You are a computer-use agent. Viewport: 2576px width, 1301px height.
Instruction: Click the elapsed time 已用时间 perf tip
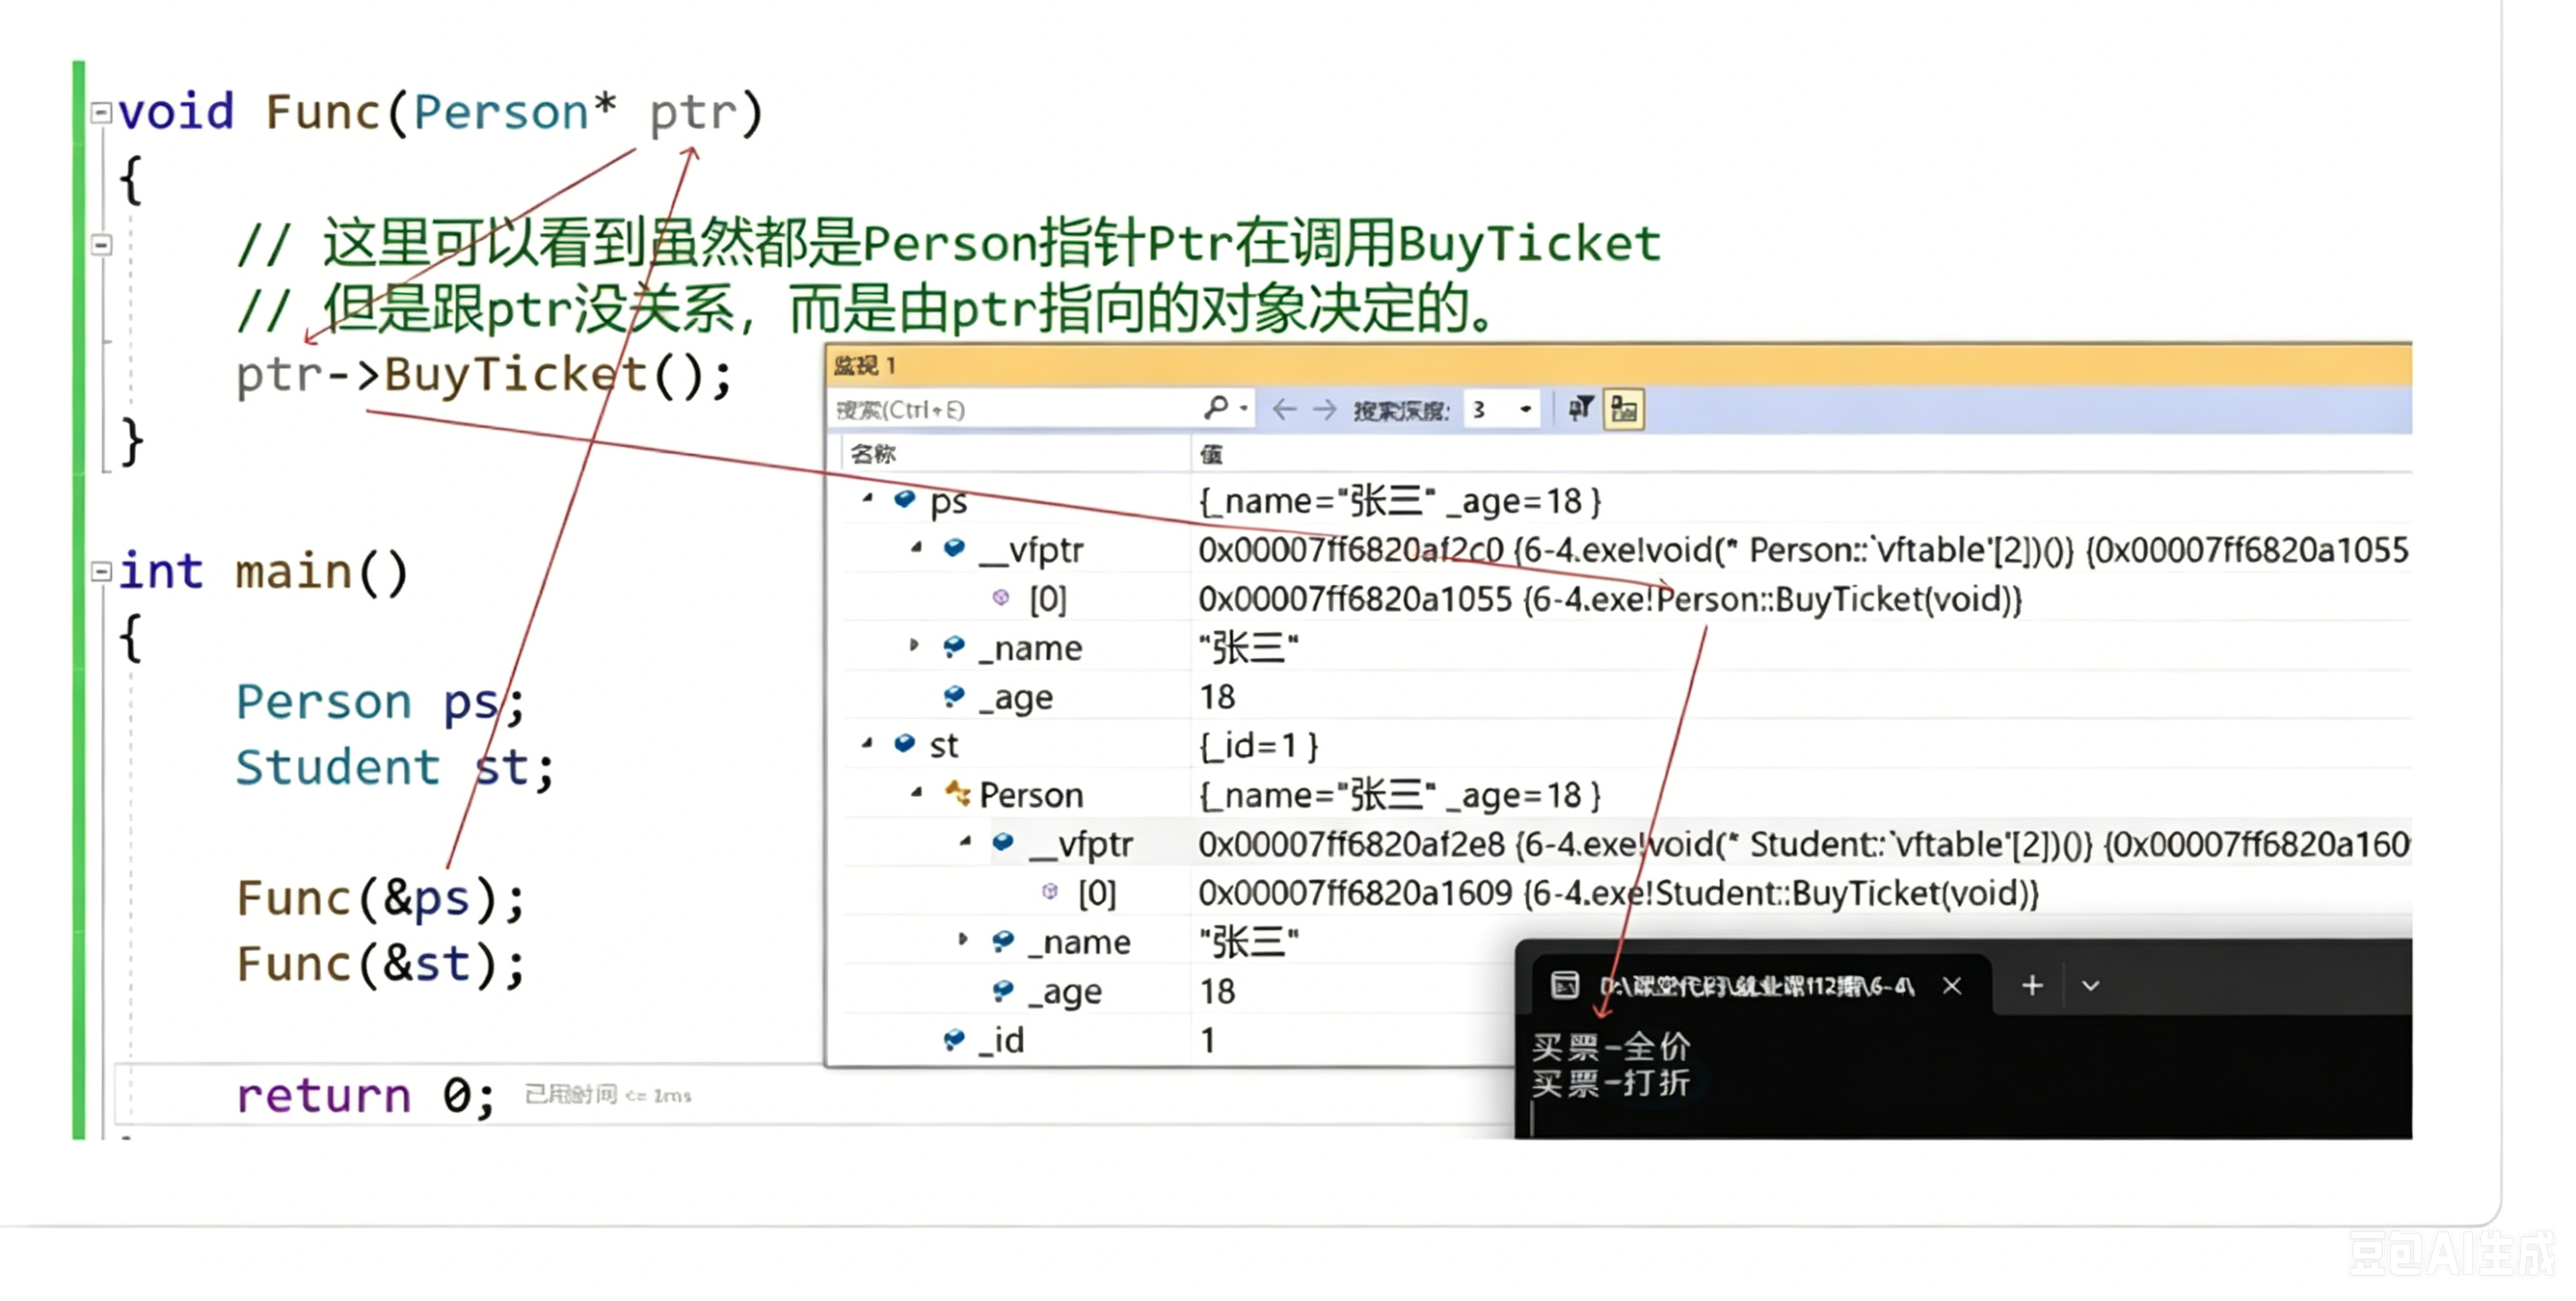tap(608, 1095)
